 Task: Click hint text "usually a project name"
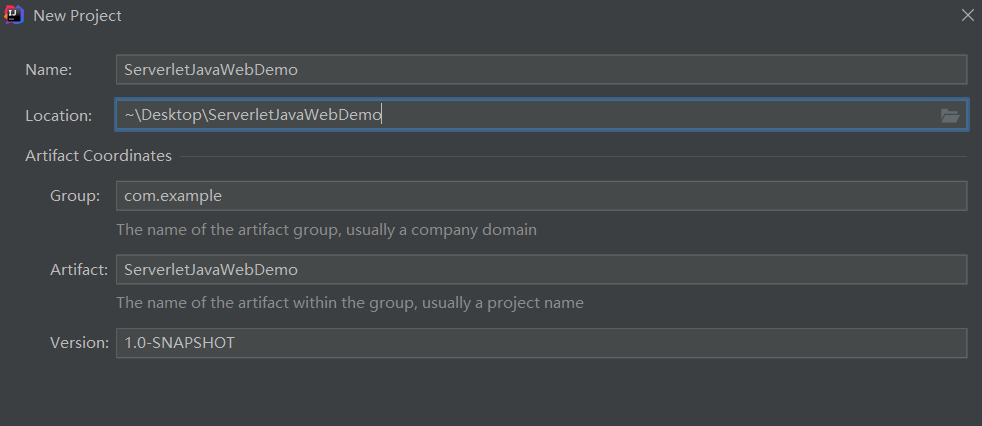pyautogui.click(x=503, y=303)
